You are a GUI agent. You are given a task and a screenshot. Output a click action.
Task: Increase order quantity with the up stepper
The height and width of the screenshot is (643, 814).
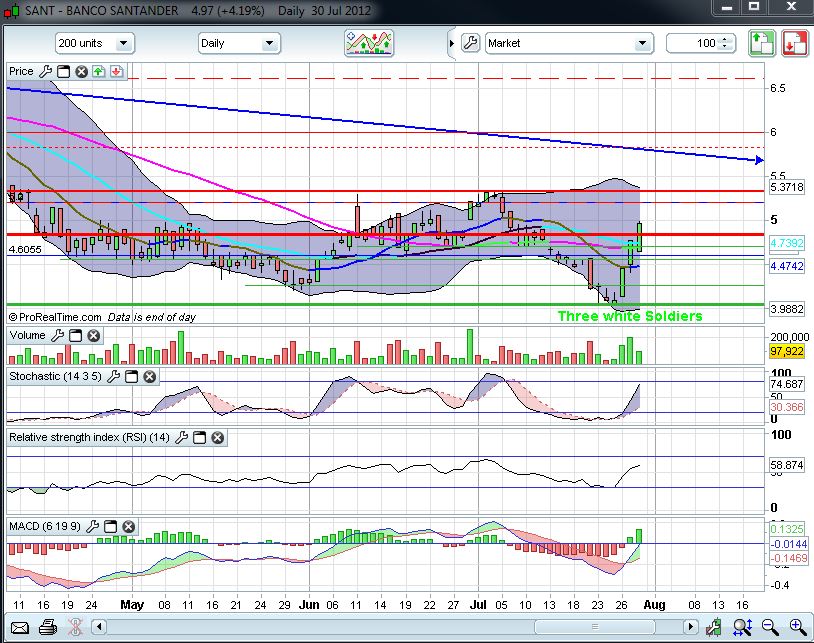pos(726,39)
